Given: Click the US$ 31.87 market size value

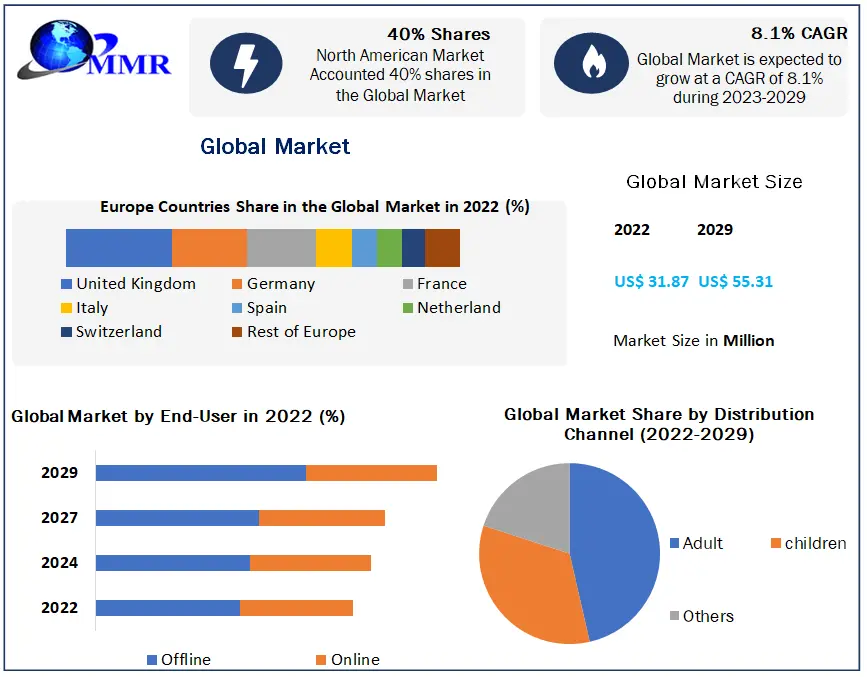Looking at the screenshot, I should click(651, 282).
